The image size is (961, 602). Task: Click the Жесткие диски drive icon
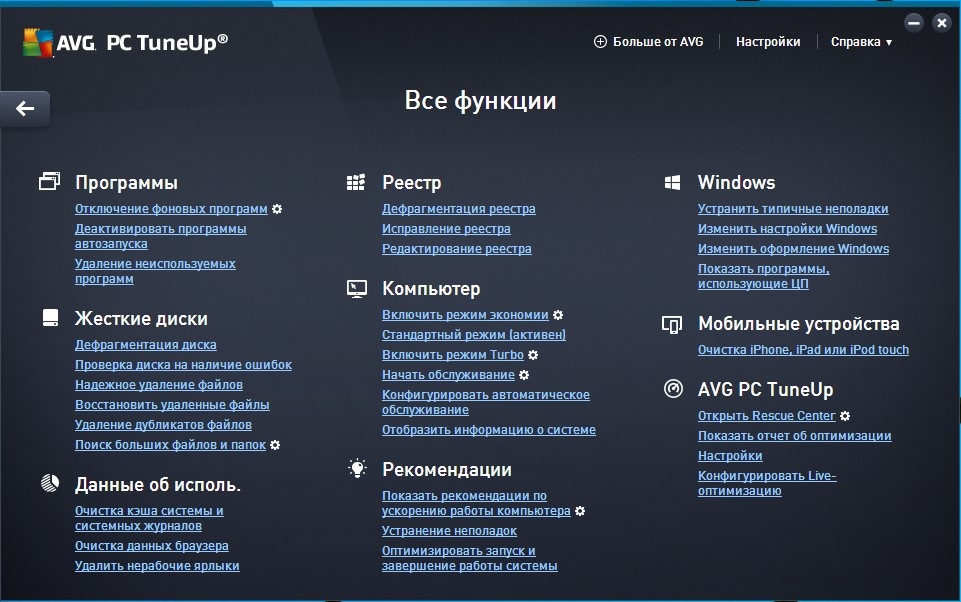50,318
